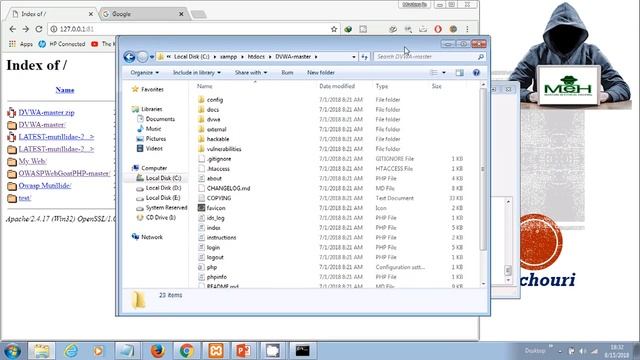Open the Apps bookmark shortcut

pyautogui.click(x=21, y=44)
